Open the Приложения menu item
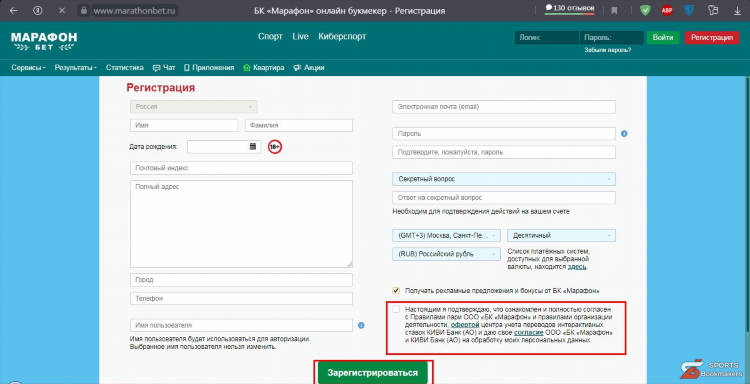Viewport: 750px width, 384px height. tap(209, 68)
